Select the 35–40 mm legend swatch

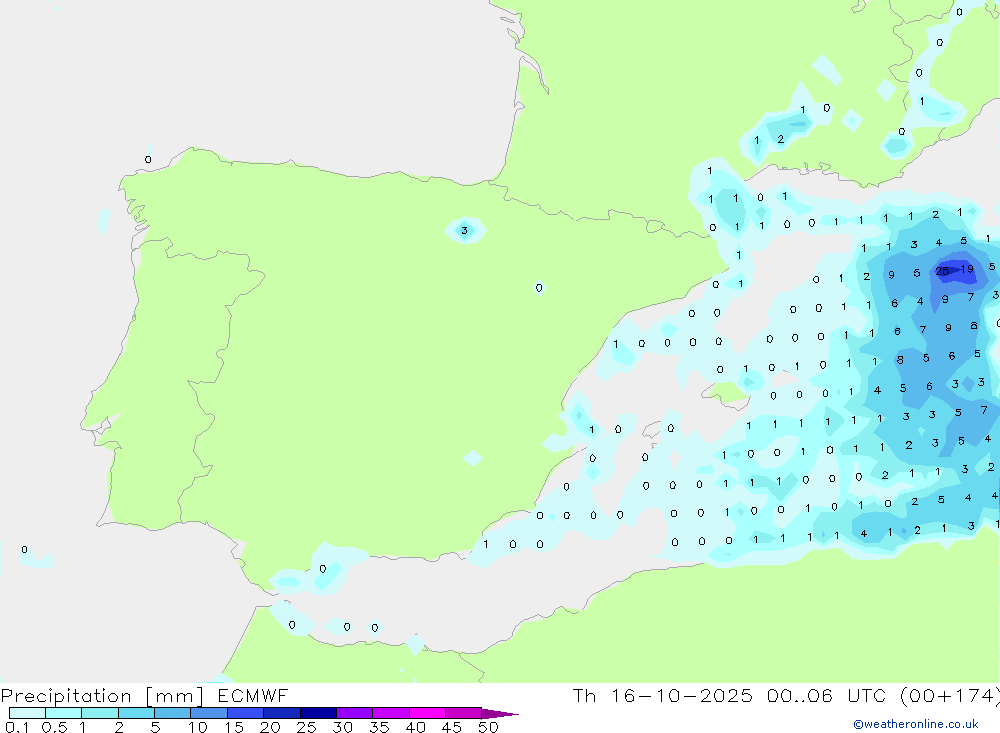[x=391, y=713]
